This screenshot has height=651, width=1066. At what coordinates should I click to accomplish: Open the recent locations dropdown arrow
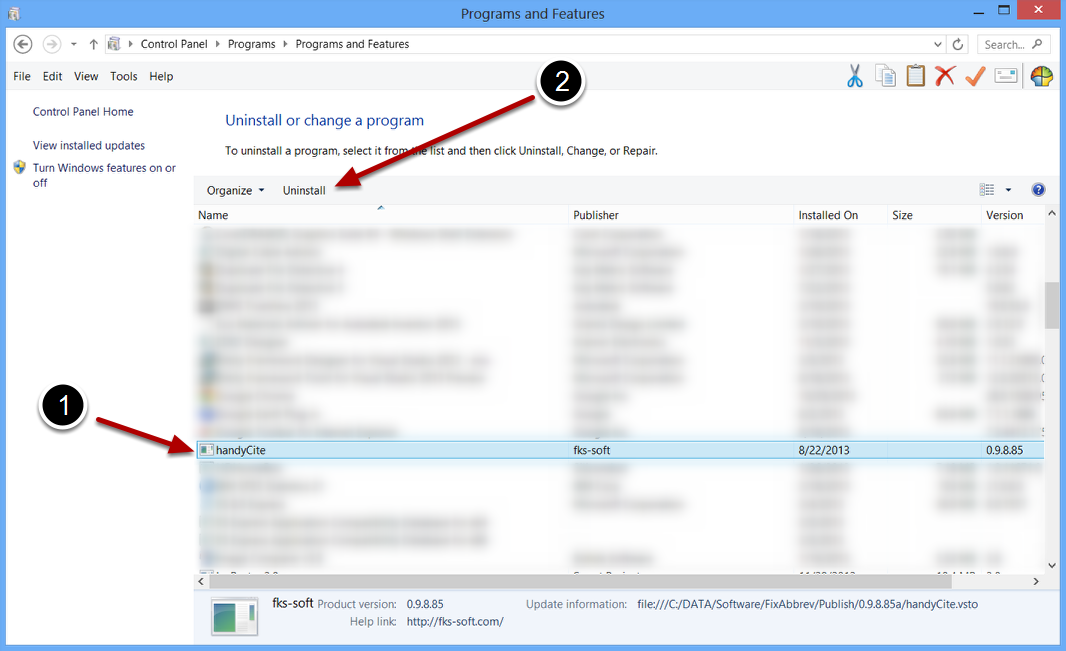click(x=73, y=45)
